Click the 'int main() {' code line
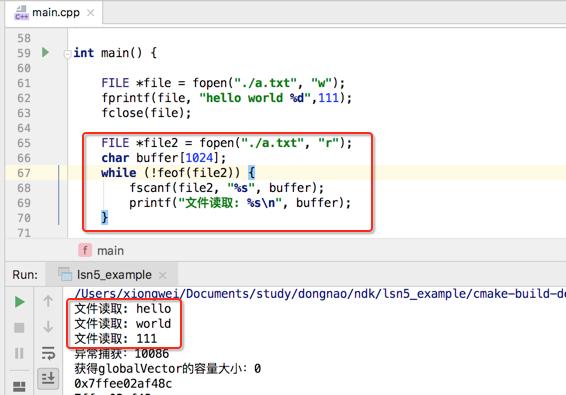 [115, 53]
